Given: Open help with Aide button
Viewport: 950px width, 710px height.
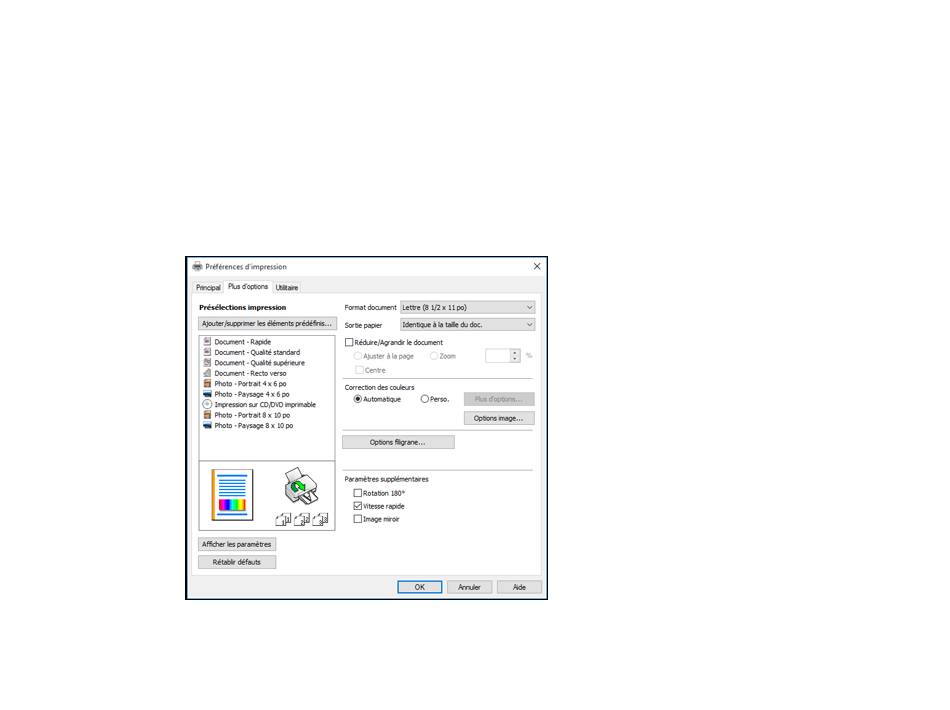Looking at the screenshot, I should (519, 587).
